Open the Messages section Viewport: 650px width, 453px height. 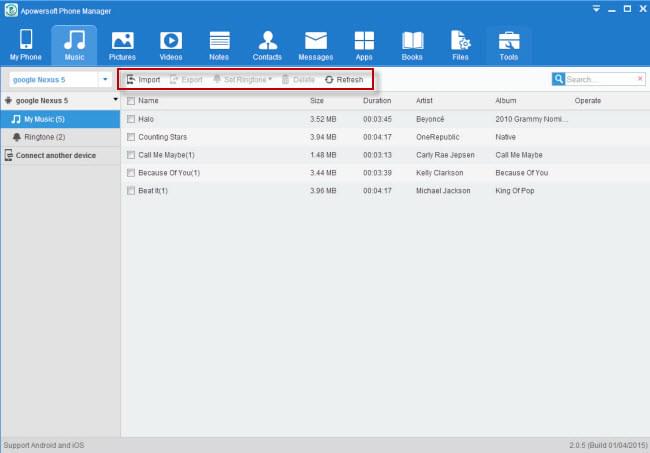[x=316, y=45]
